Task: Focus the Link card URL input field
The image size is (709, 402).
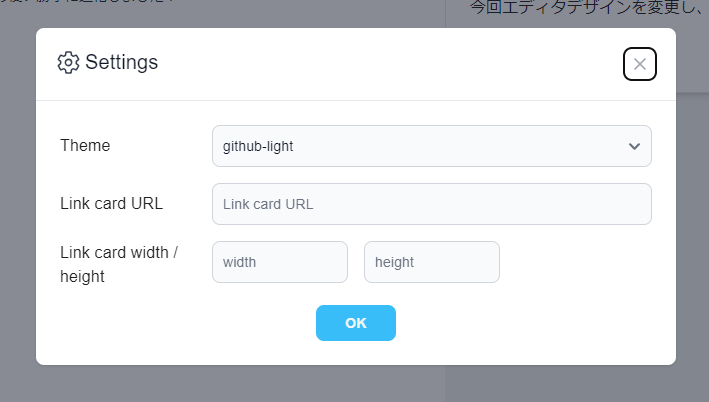Action: (431, 204)
